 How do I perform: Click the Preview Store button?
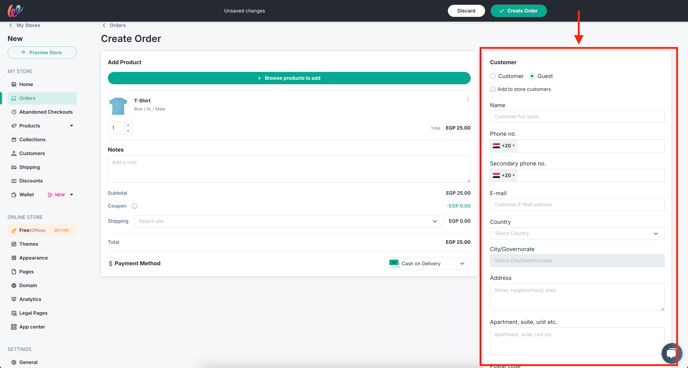pyautogui.click(x=42, y=53)
